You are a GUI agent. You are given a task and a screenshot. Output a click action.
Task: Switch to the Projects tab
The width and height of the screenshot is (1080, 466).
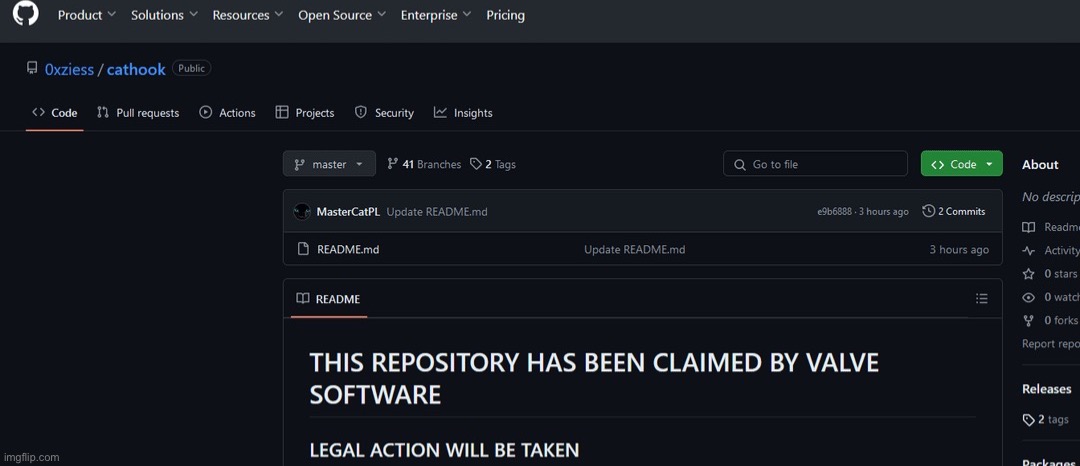point(304,113)
